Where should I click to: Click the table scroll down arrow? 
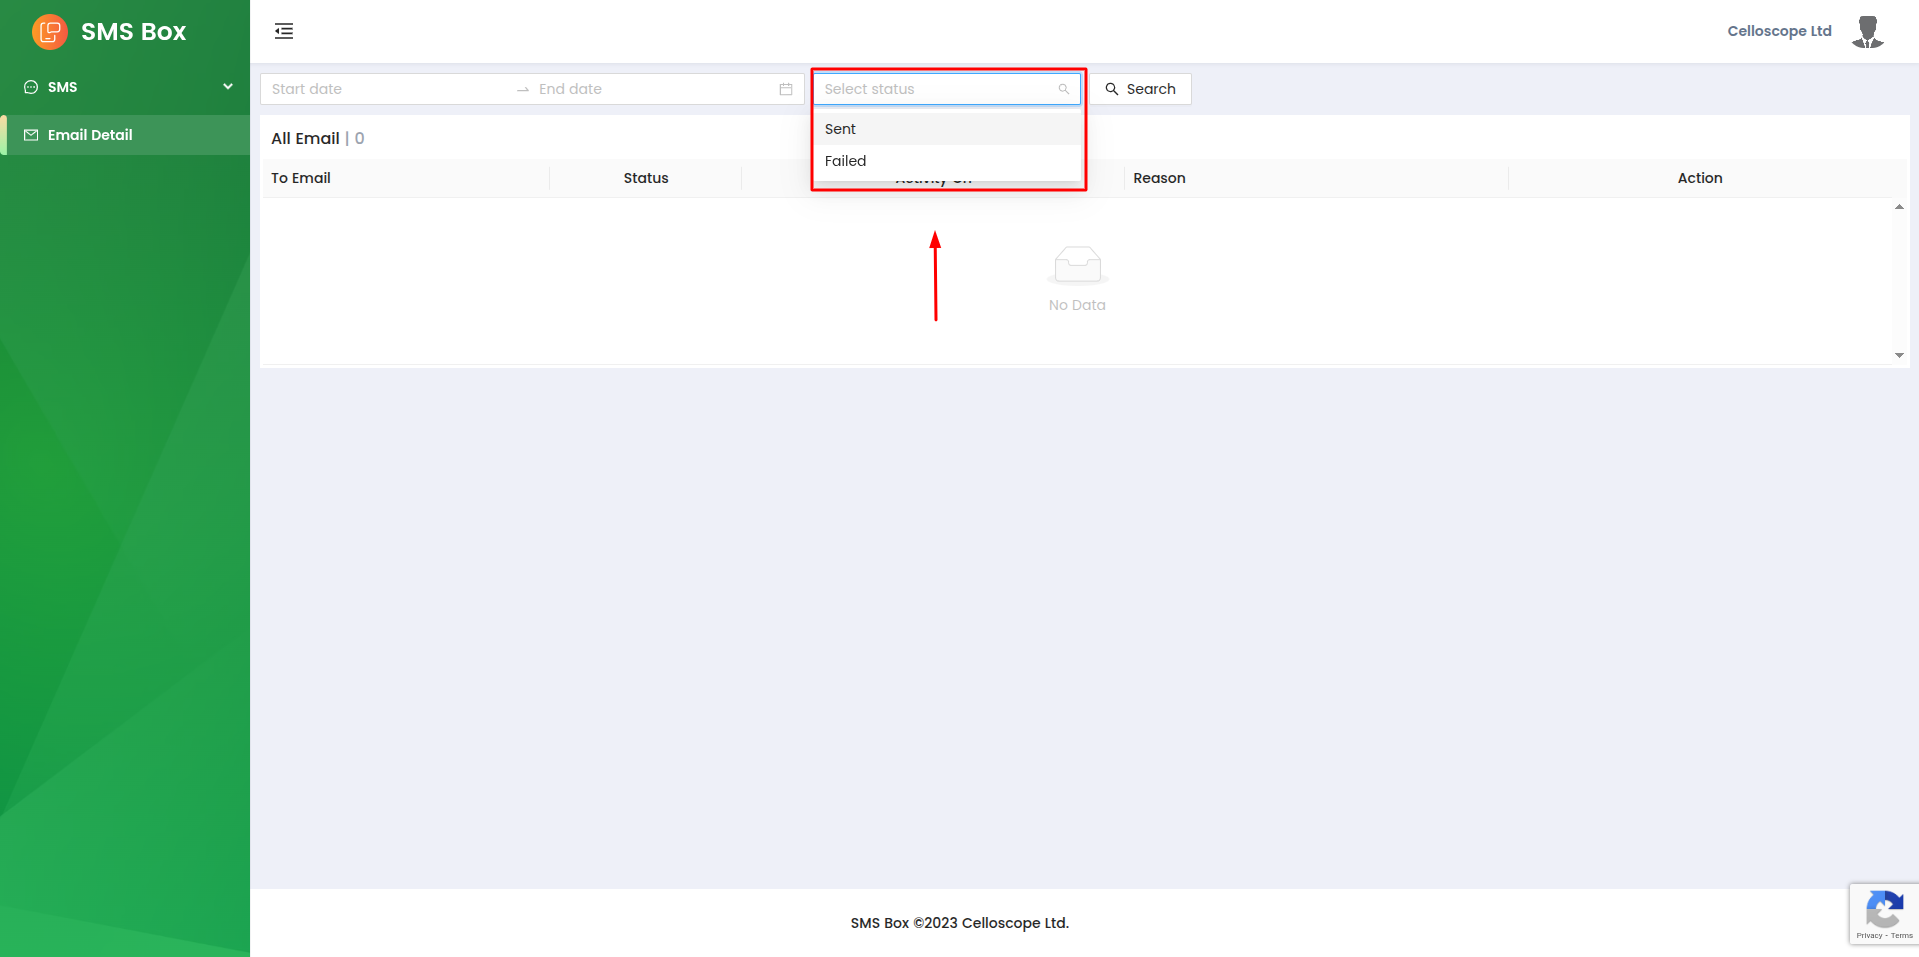(x=1899, y=355)
